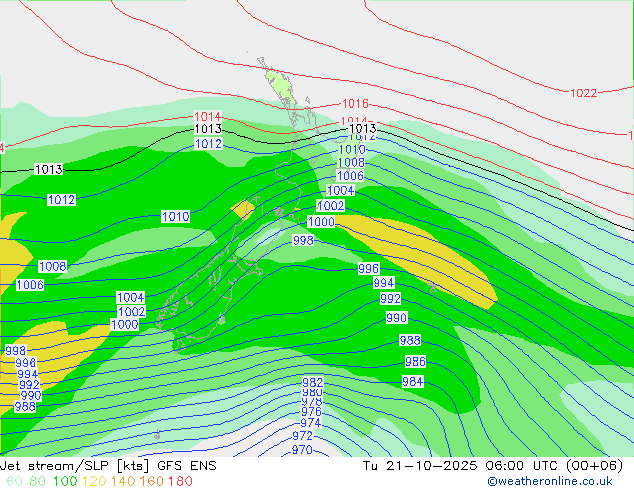Screen dimensions: 634x490
Task: Click the 984 isobar label
Action: (412, 381)
